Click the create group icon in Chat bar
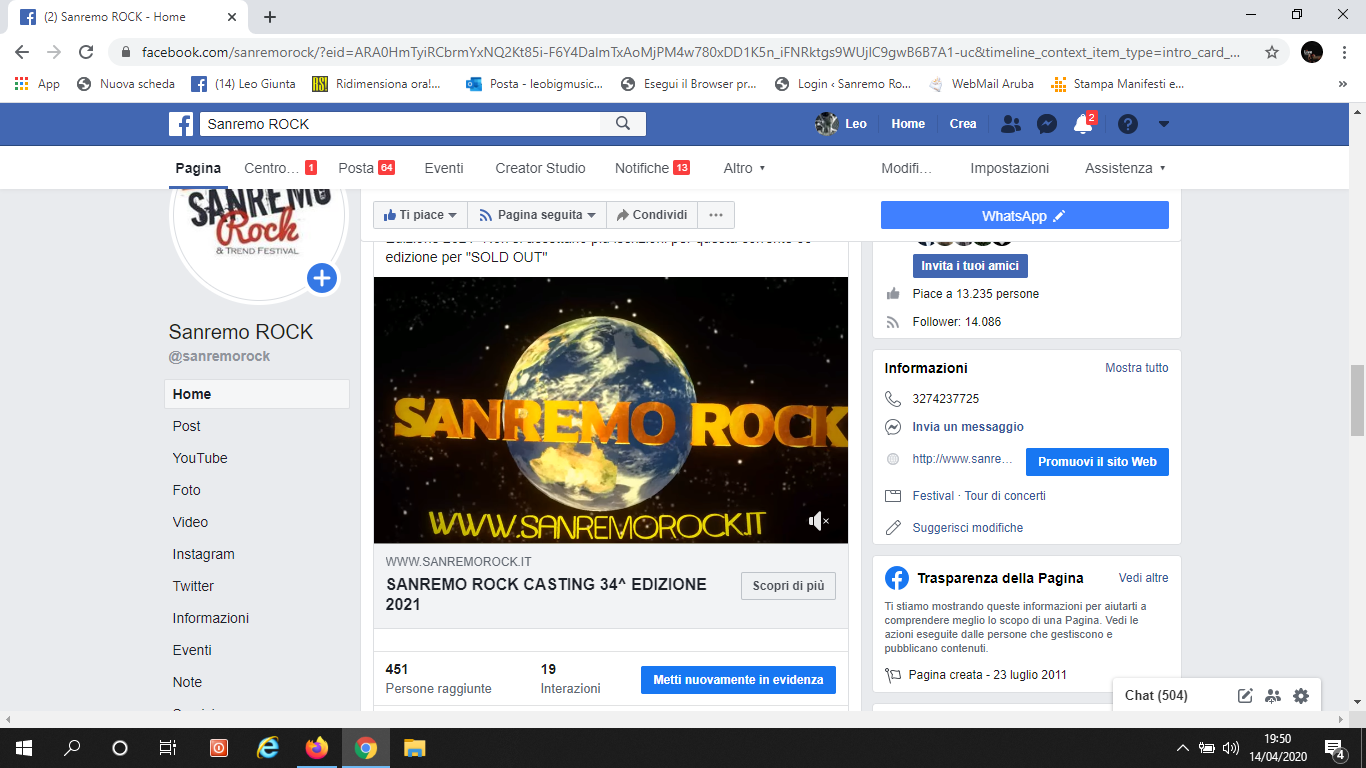Image resolution: width=1366 pixels, height=768 pixels. [1273, 696]
